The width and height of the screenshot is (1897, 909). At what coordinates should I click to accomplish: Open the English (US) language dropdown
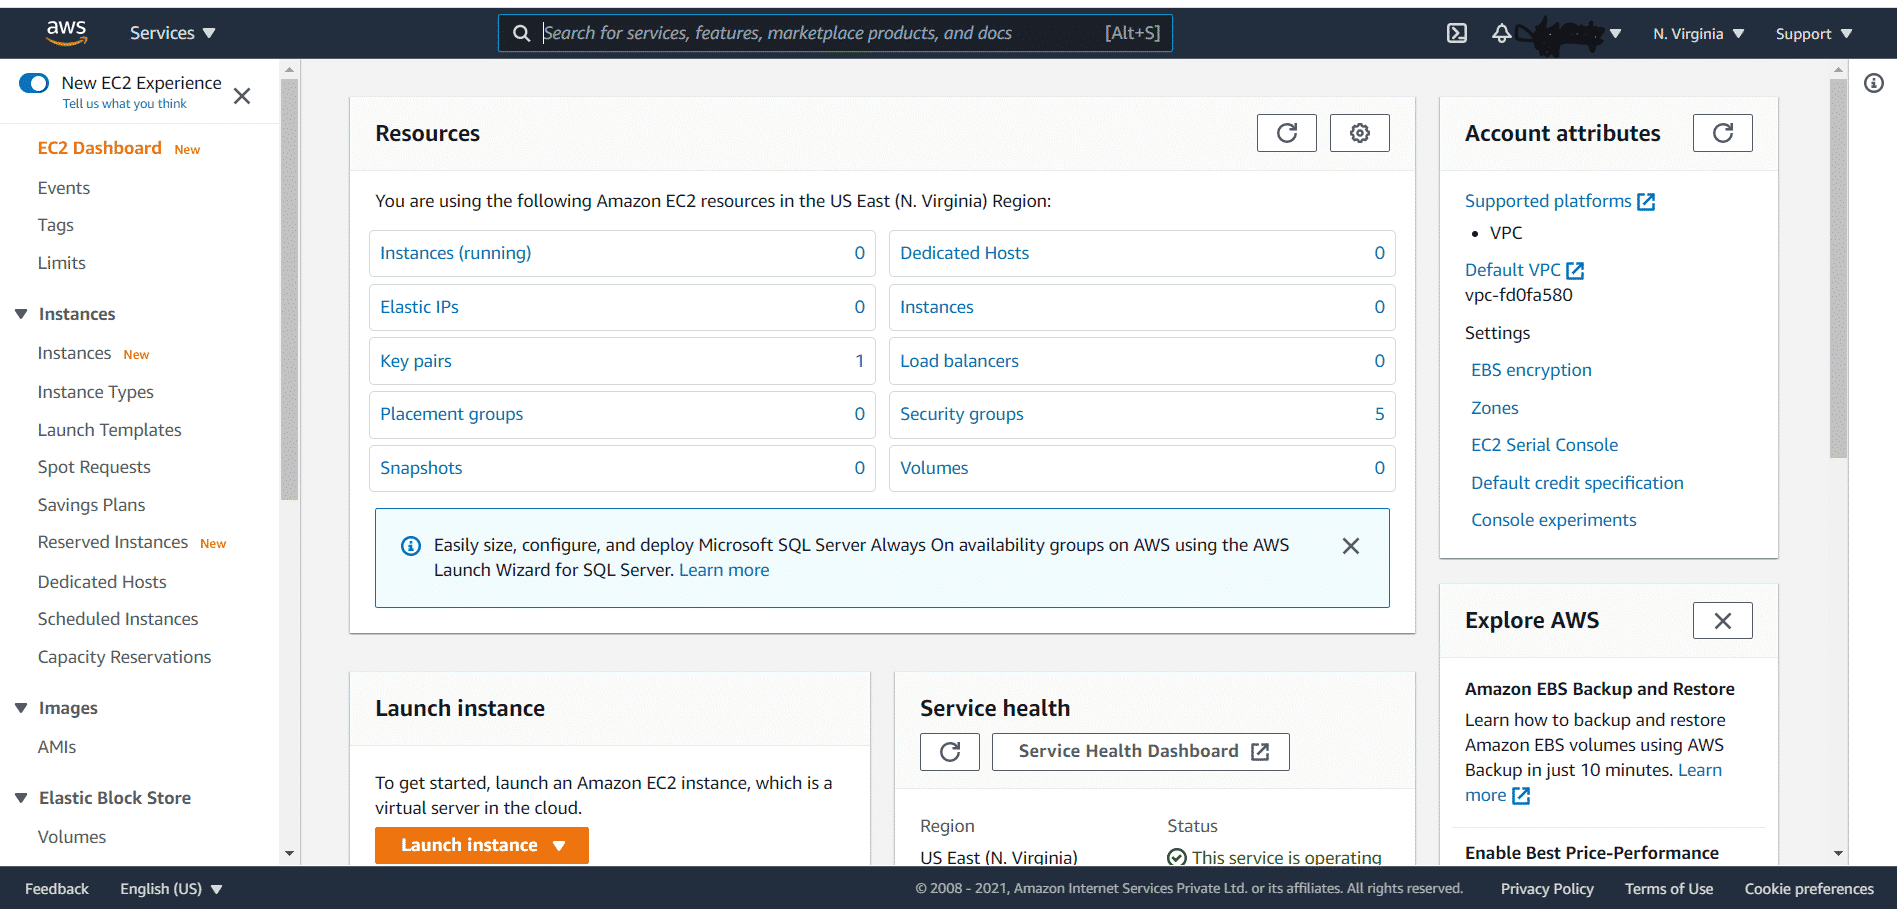[x=171, y=889]
